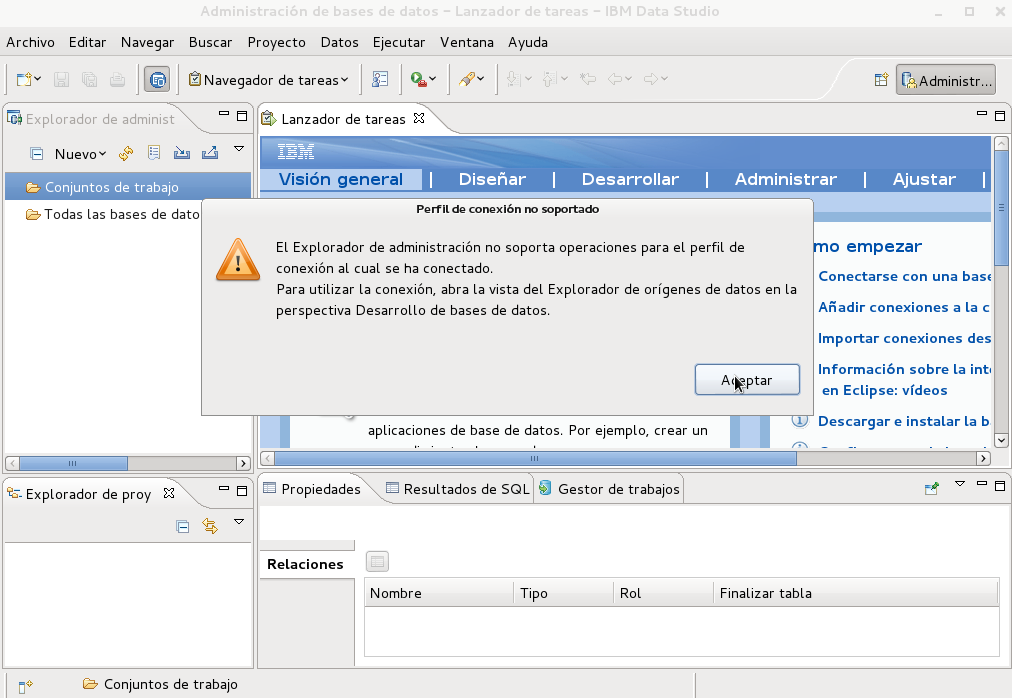This screenshot has width=1012, height=698.
Task: Open the Archivo menu
Action: [x=30, y=43]
